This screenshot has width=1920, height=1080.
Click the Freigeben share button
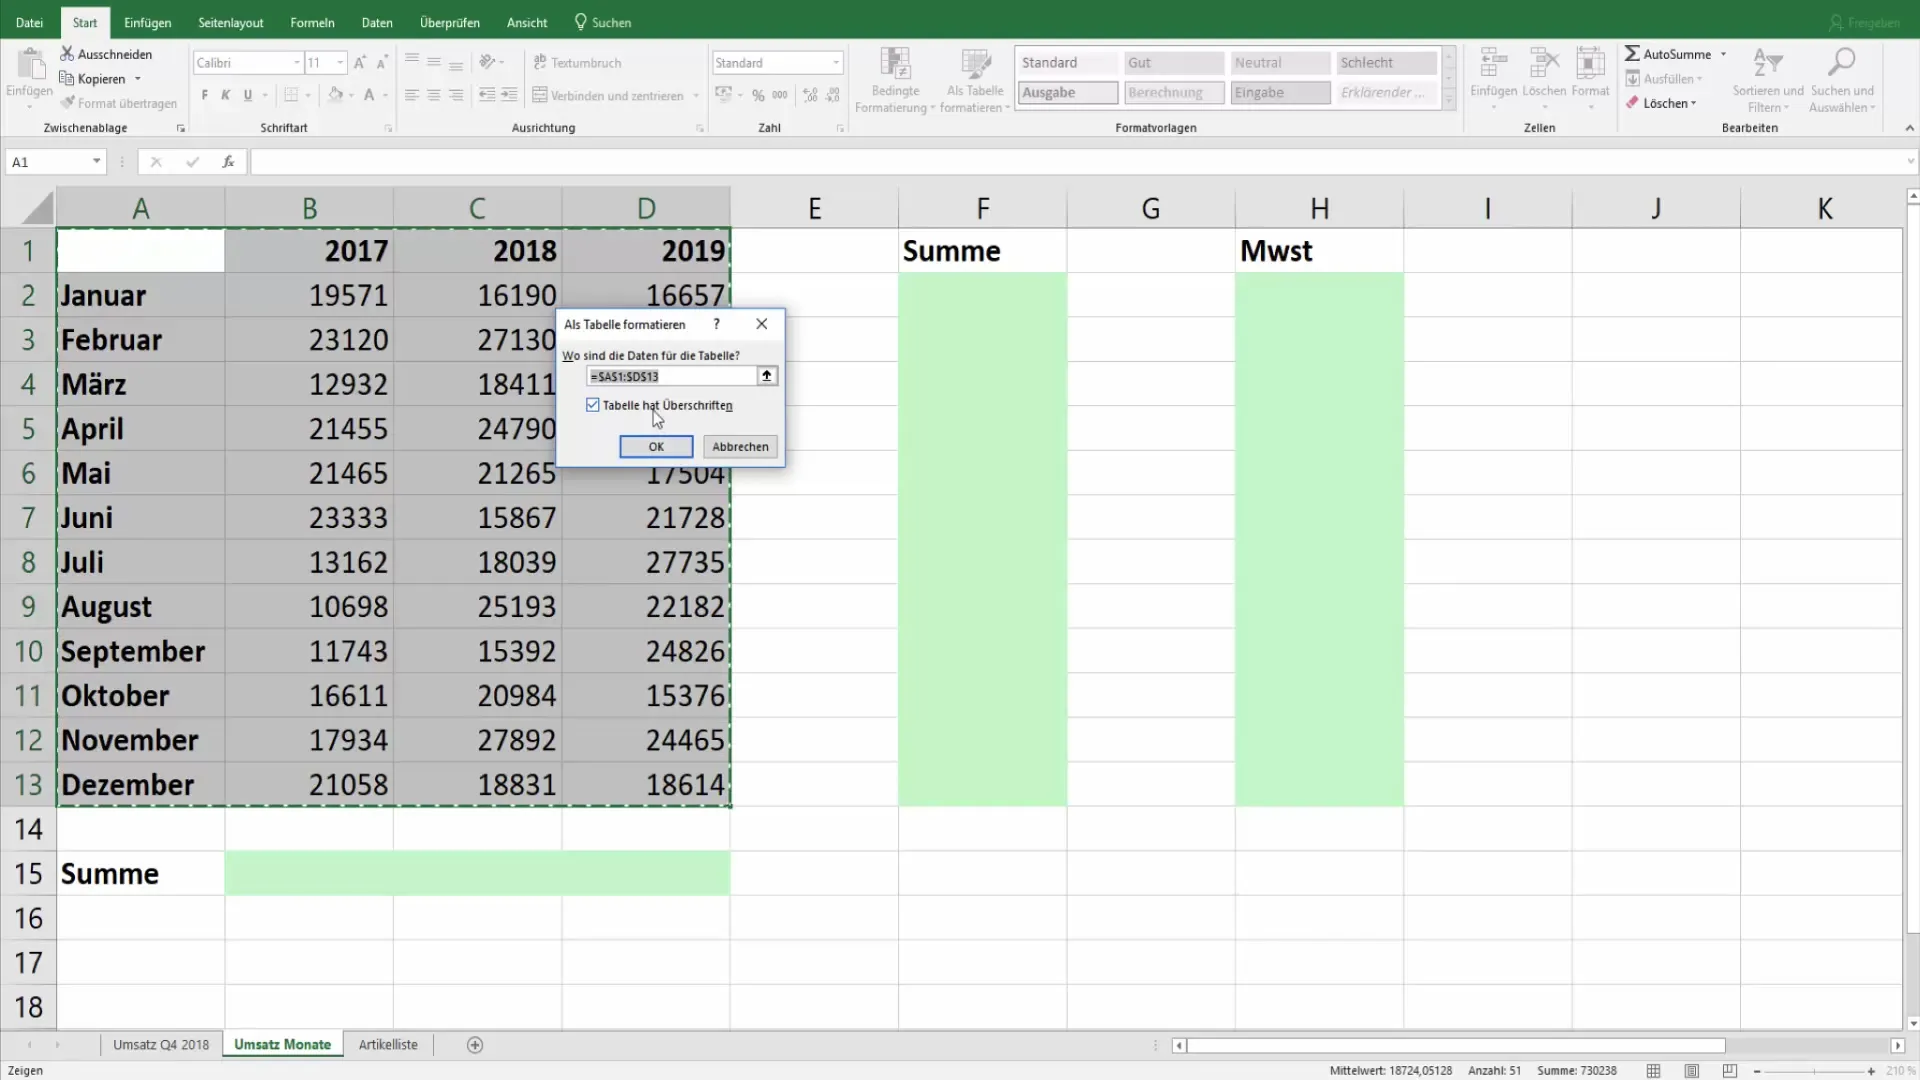click(1864, 22)
